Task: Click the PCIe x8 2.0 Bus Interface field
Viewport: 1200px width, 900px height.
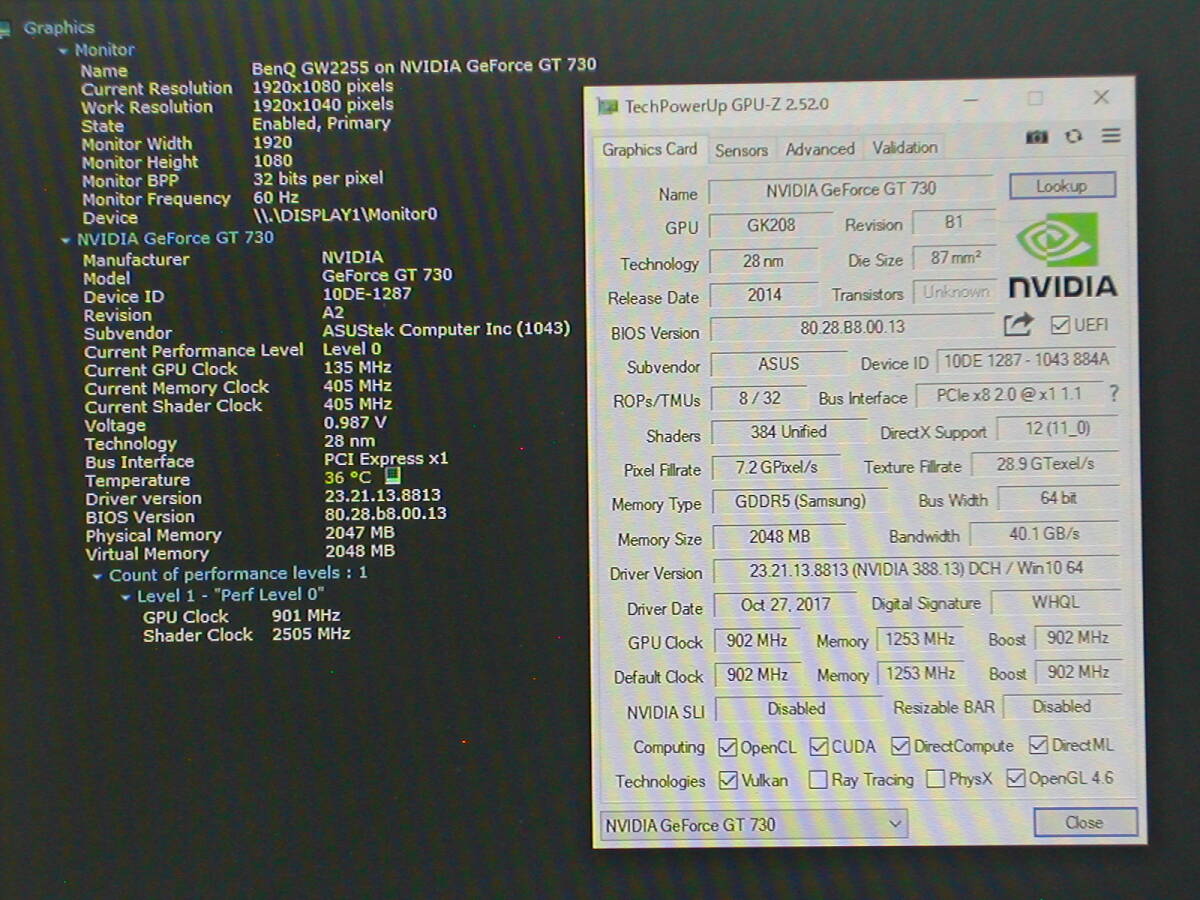Action: point(1009,395)
